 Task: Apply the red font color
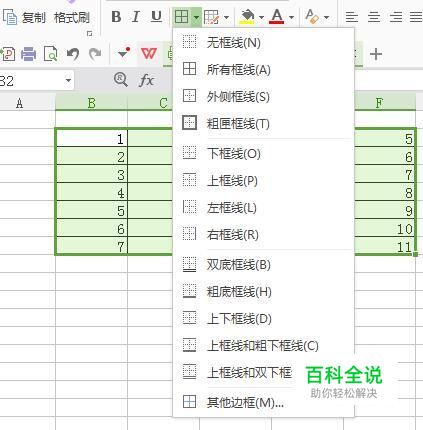click(x=277, y=17)
